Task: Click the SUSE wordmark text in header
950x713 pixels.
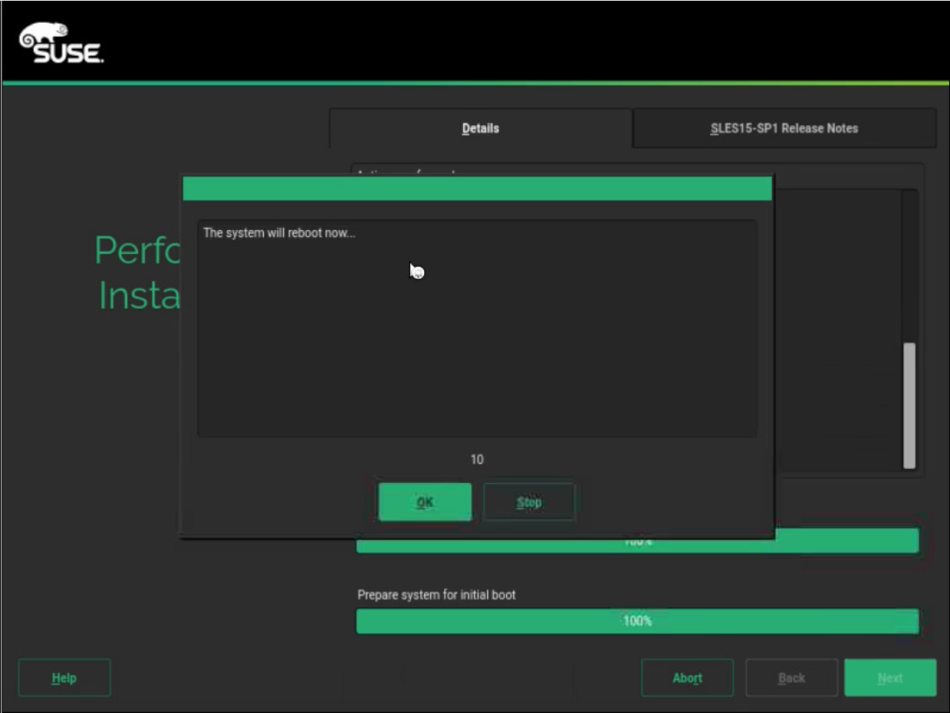Action: 68,53
